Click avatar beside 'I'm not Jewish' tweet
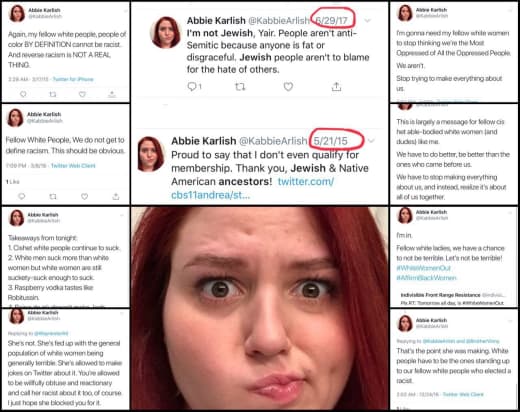Image resolution: width=520 pixels, height=412 pixels. (166, 32)
